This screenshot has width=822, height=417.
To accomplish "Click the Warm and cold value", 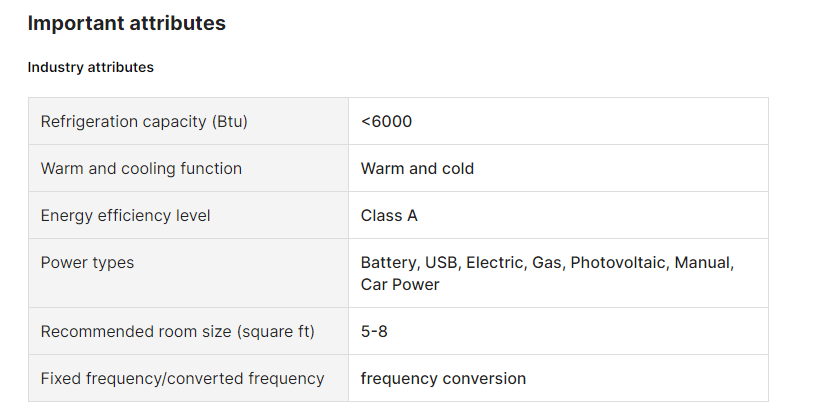I will [x=417, y=168].
